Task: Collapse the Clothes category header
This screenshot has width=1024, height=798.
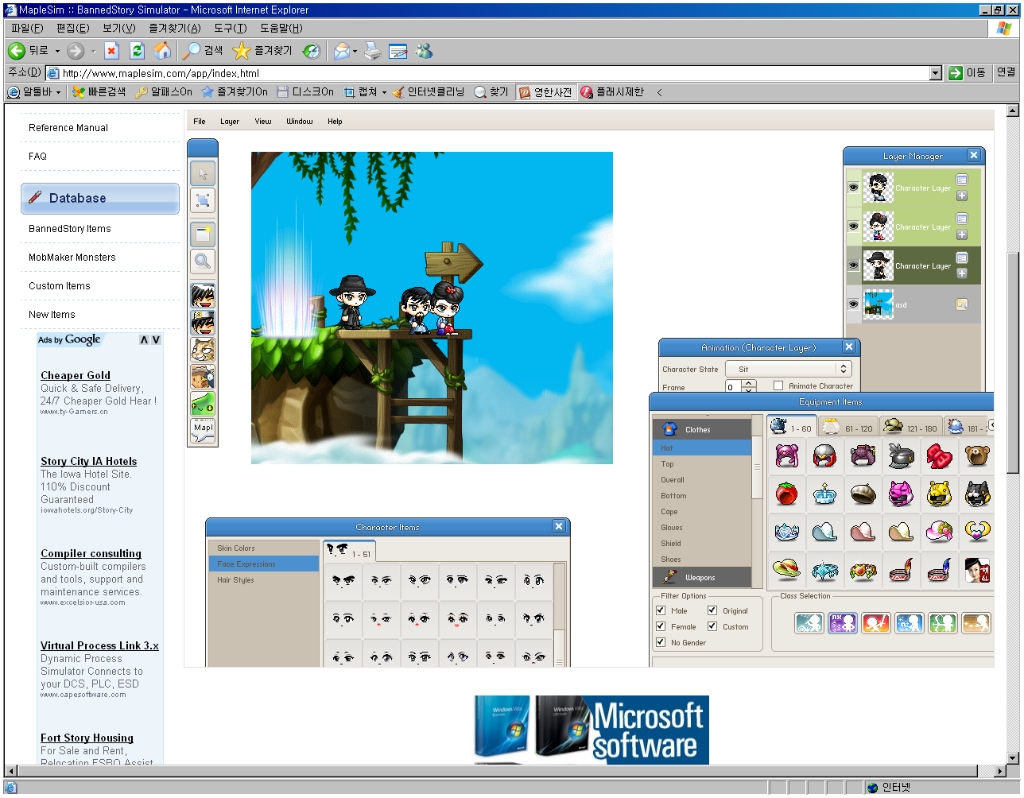Action: tap(702, 429)
